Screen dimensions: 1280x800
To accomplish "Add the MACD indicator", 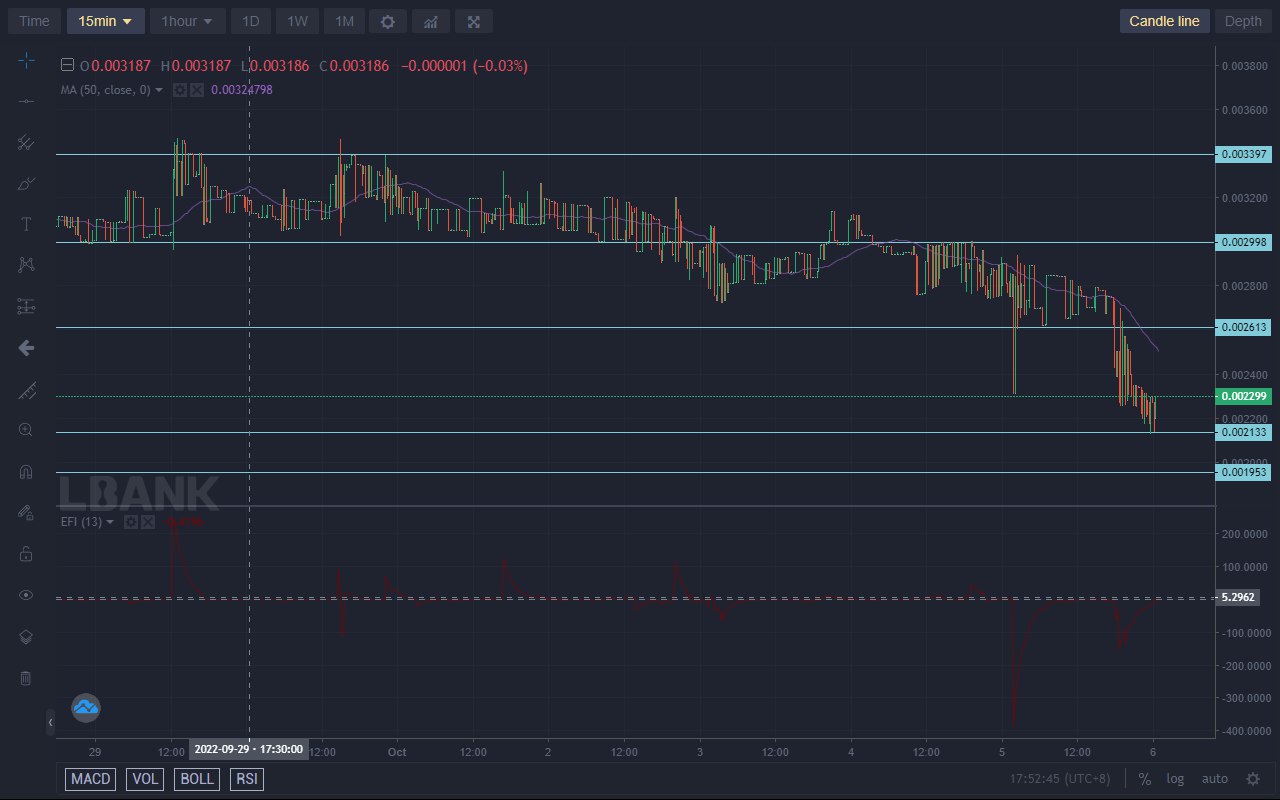I will [x=90, y=779].
